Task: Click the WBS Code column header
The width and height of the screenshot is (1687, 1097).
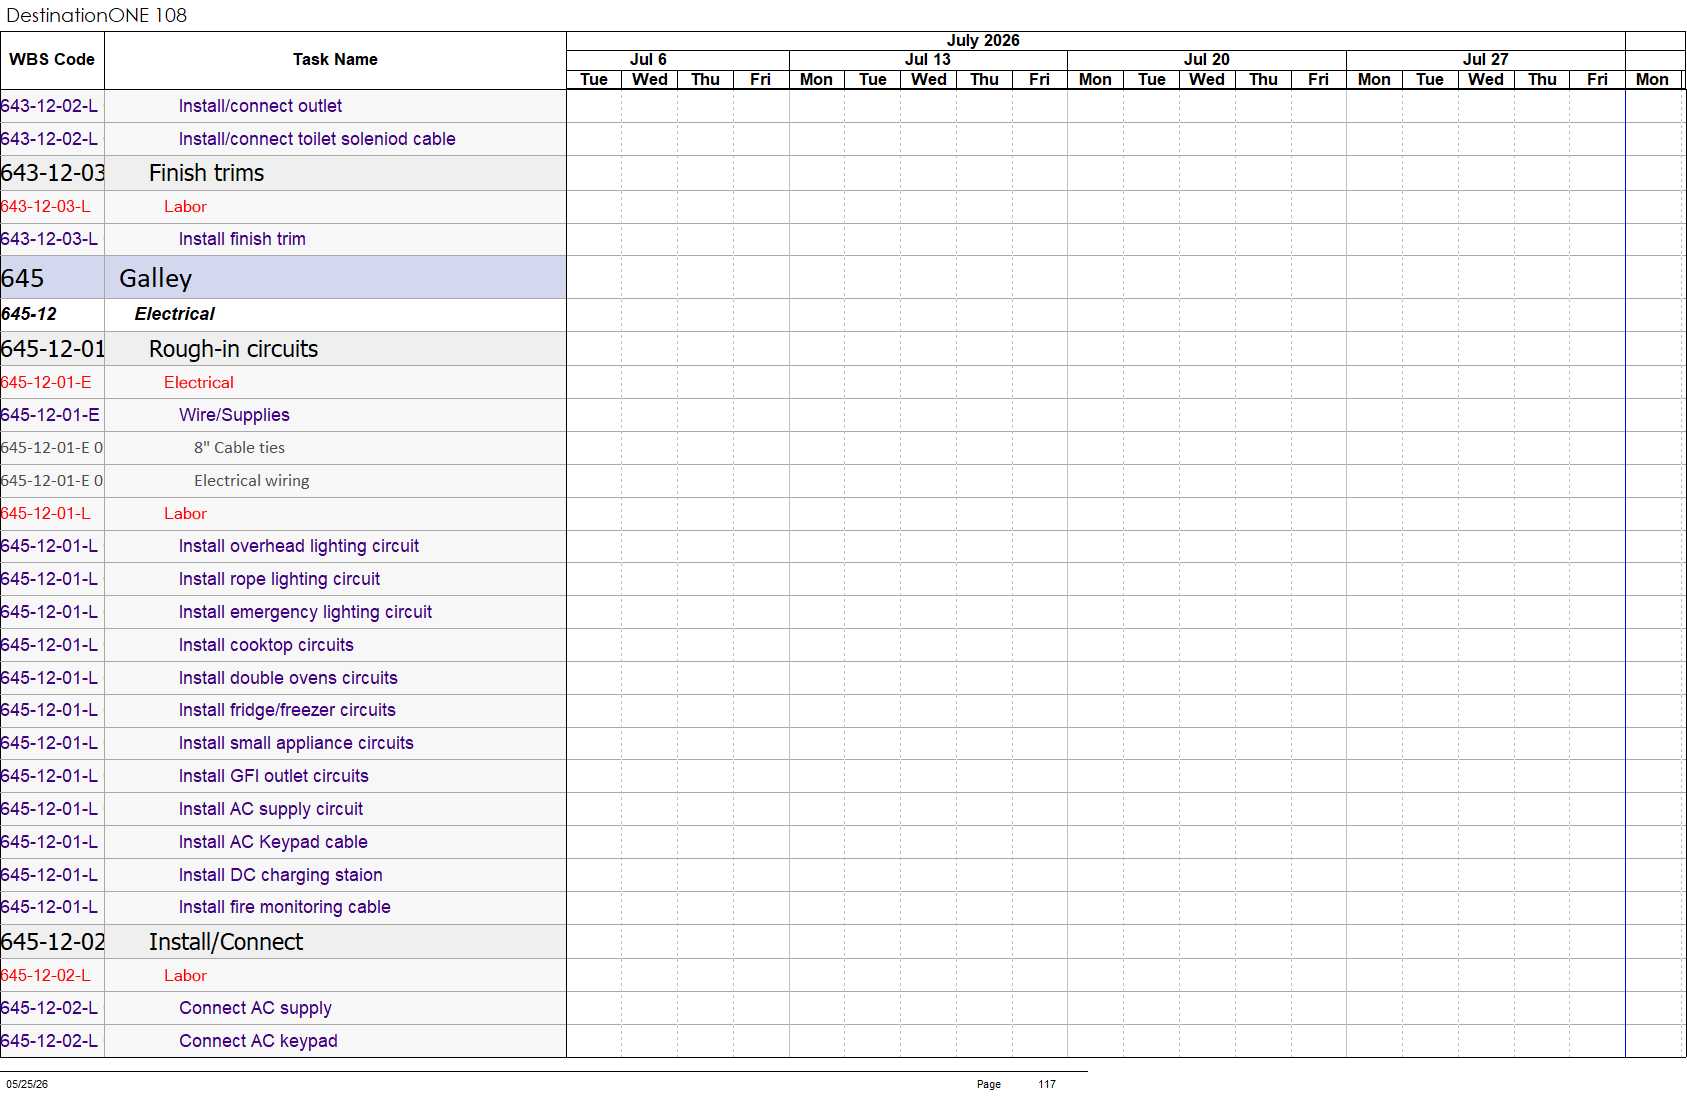Action: tap(52, 60)
